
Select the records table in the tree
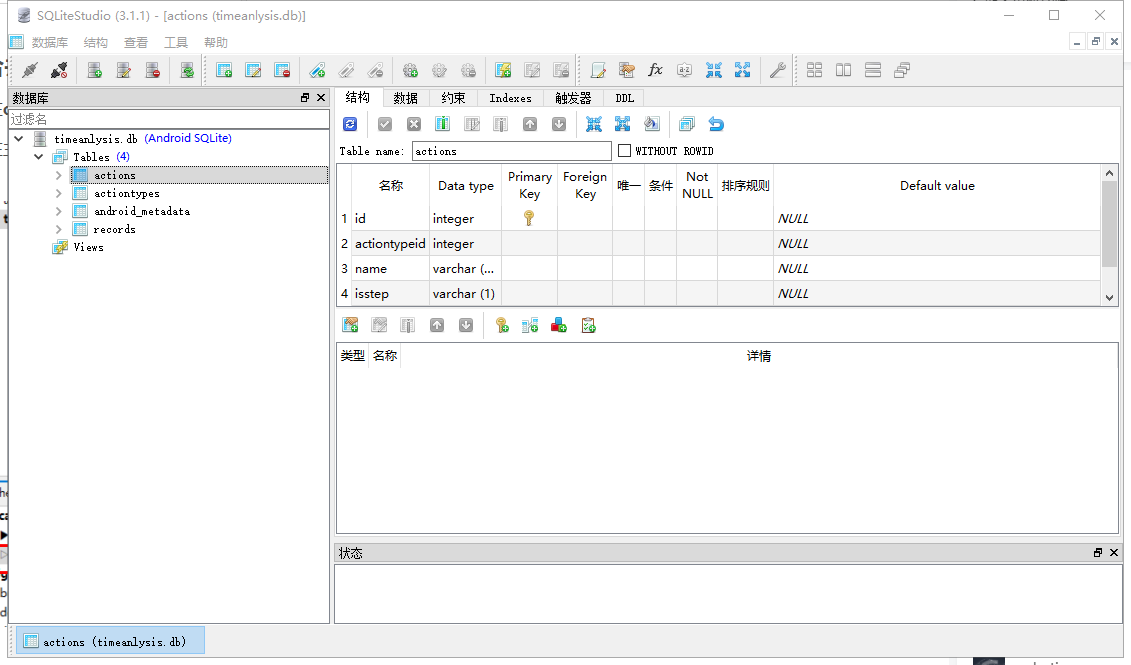click(114, 229)
